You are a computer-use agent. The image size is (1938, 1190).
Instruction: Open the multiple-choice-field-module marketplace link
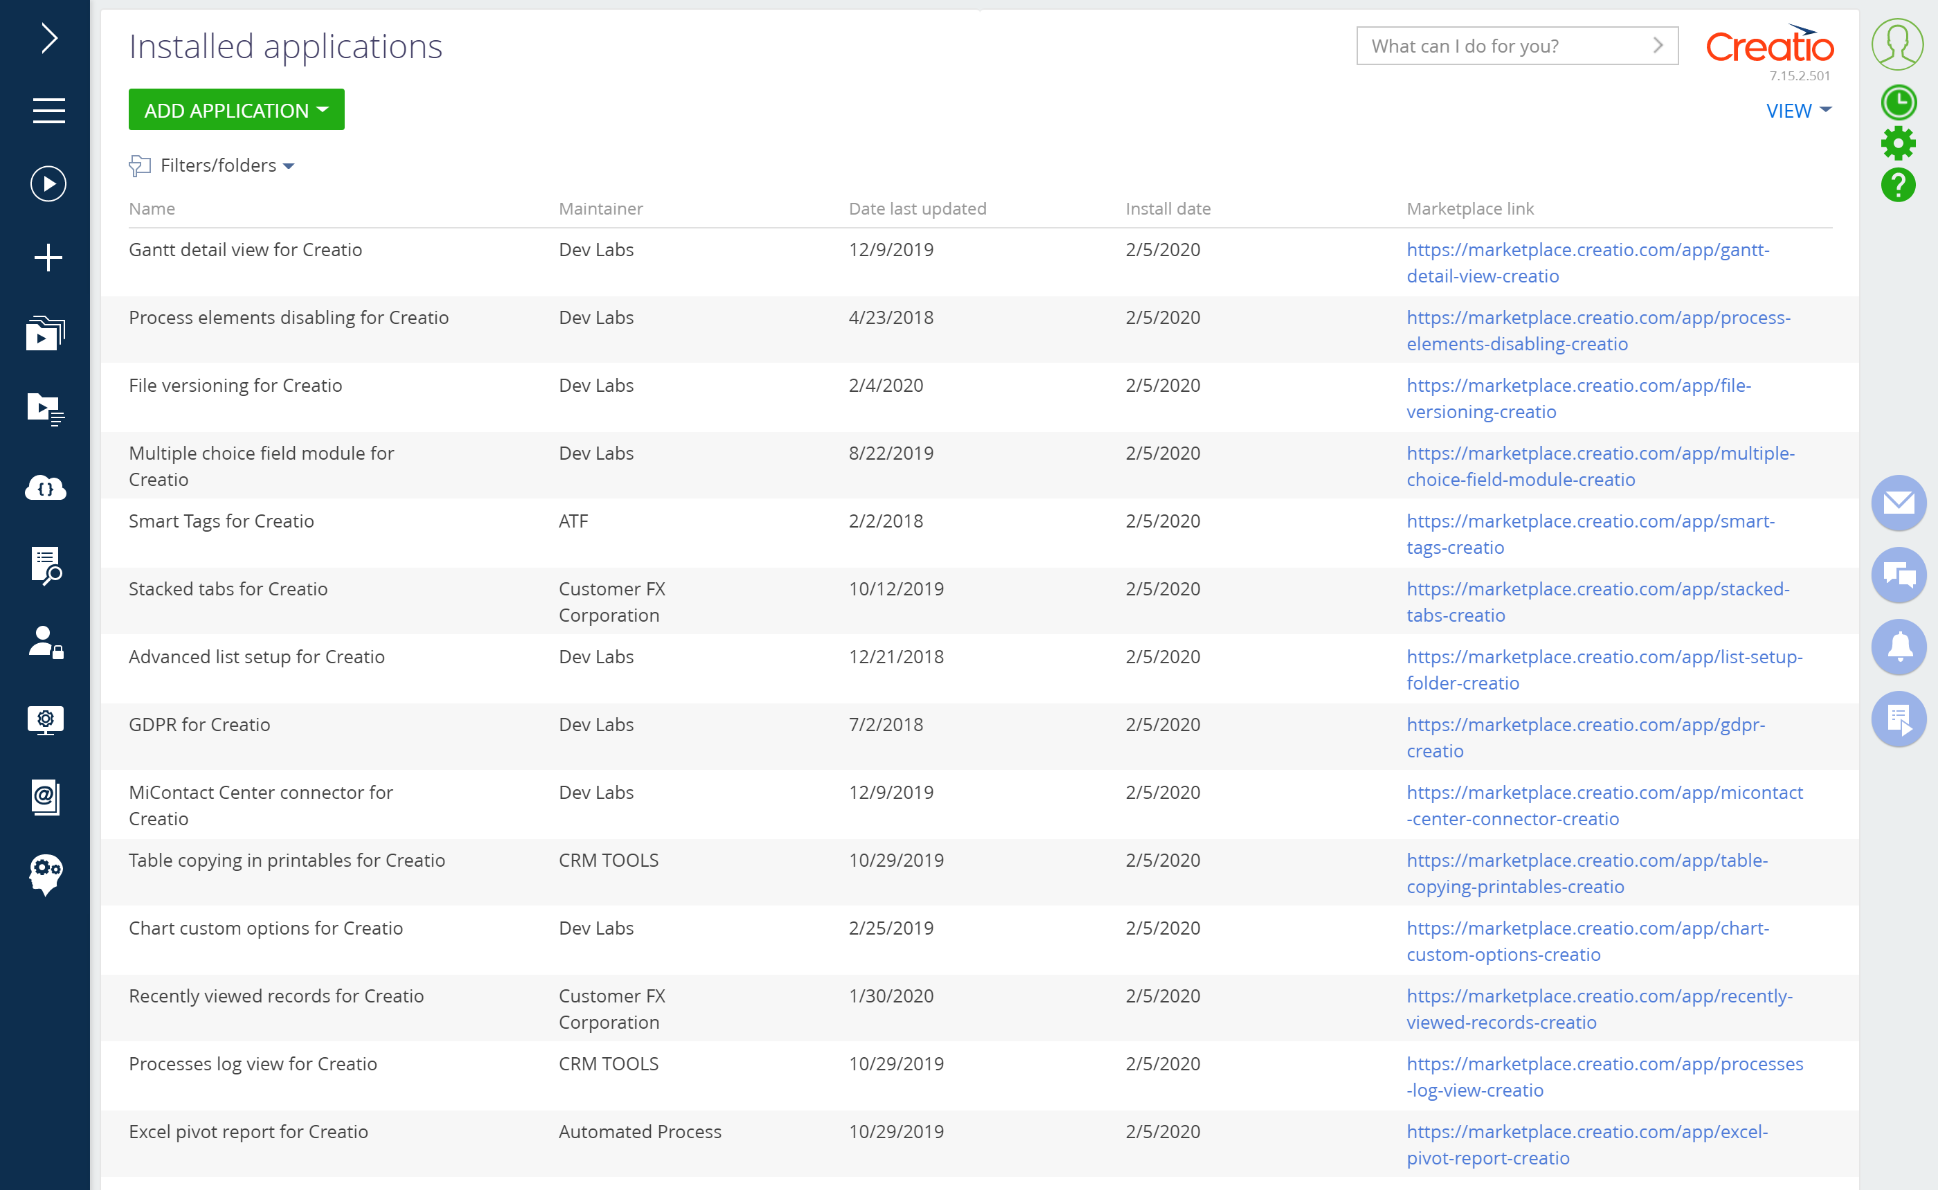1601,467
